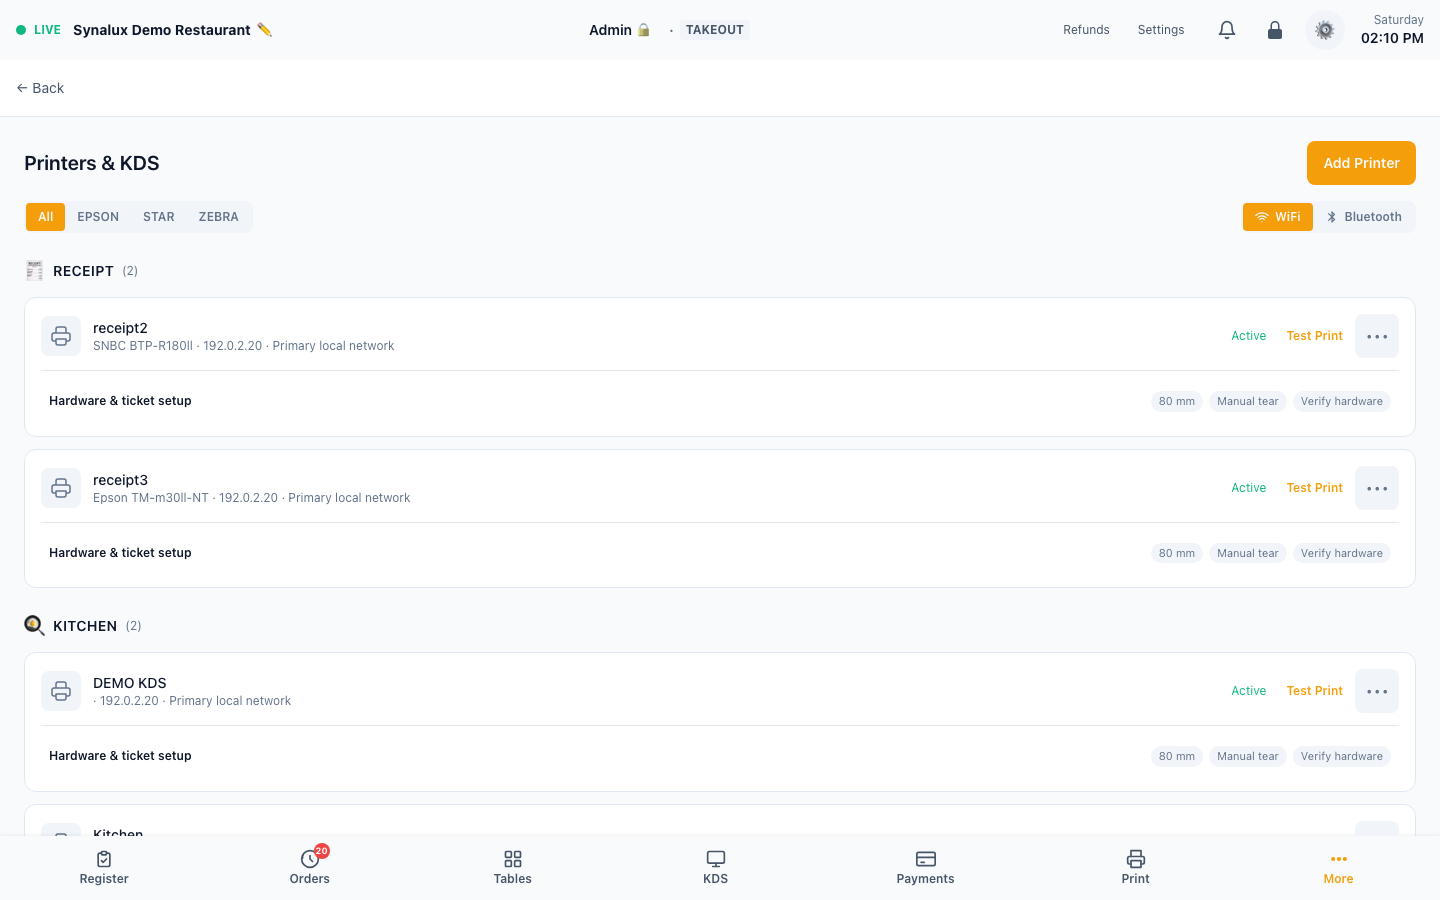
Task: Open Refunds in the header
Action: coord(1086,30)
